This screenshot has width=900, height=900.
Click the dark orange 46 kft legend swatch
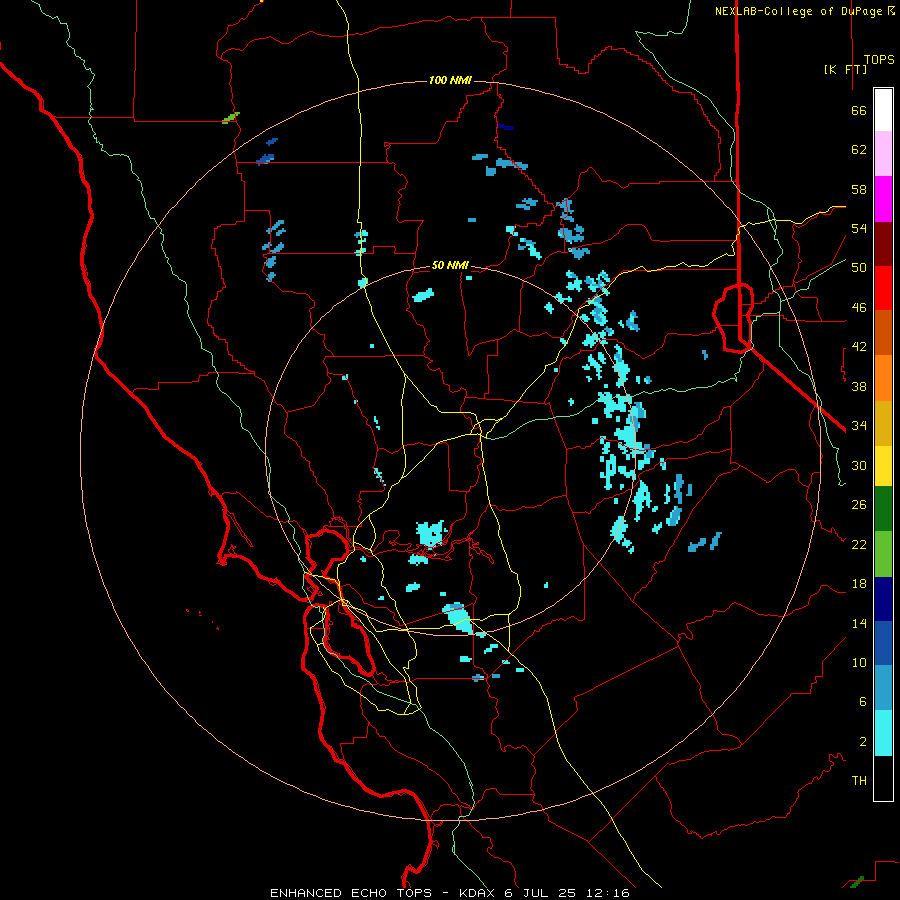coord(883,332)
